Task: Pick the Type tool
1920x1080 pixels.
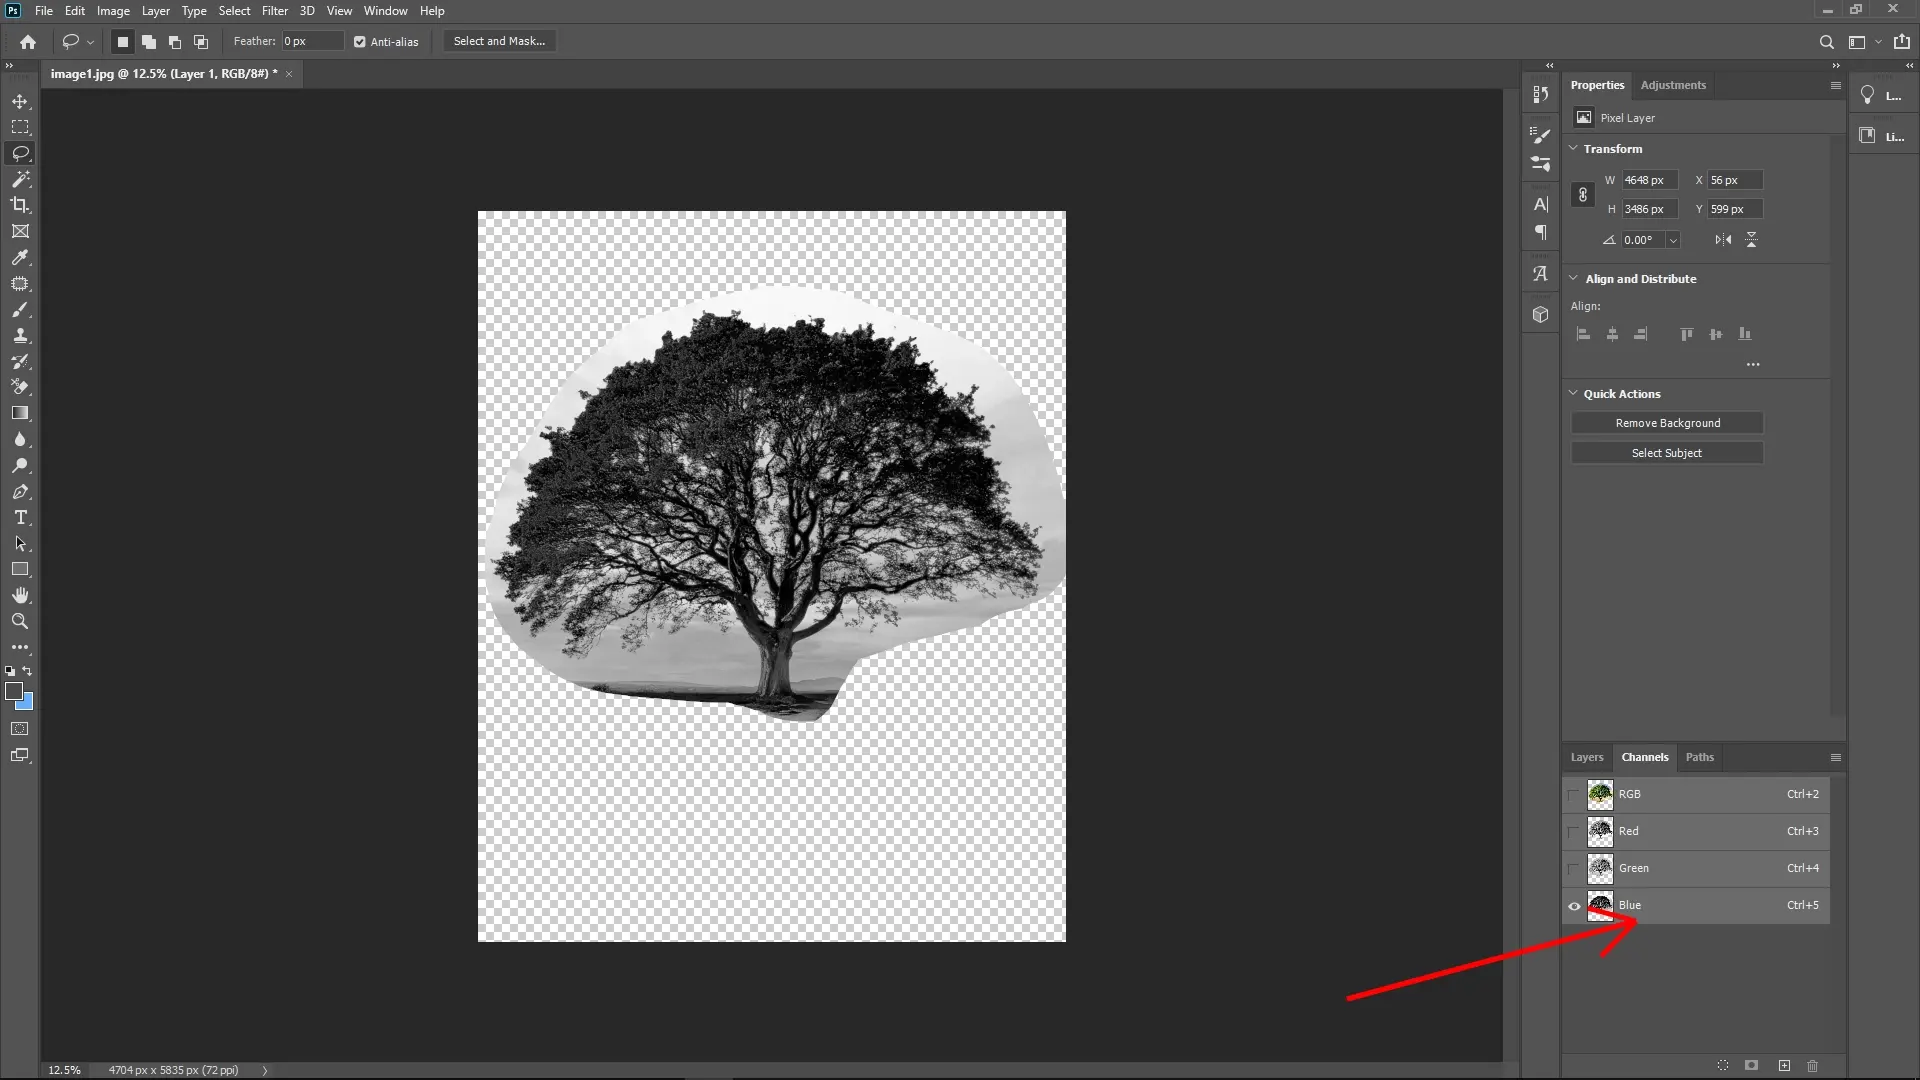Action: 20,517
